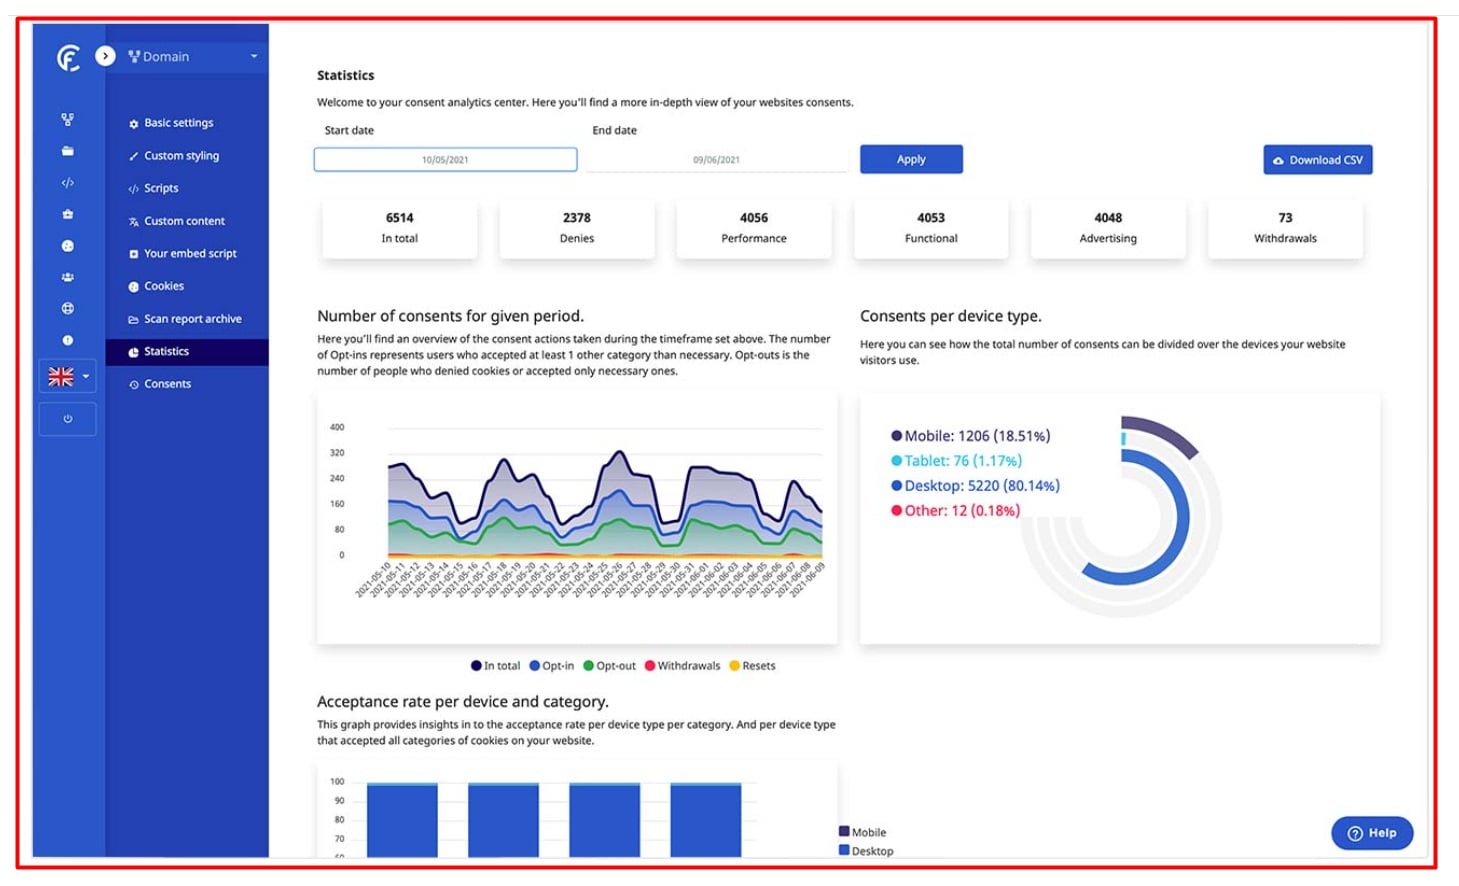
Task: Click the 'Acceptance rate per device and category.' heading
Action: click(x=463, y=702)
